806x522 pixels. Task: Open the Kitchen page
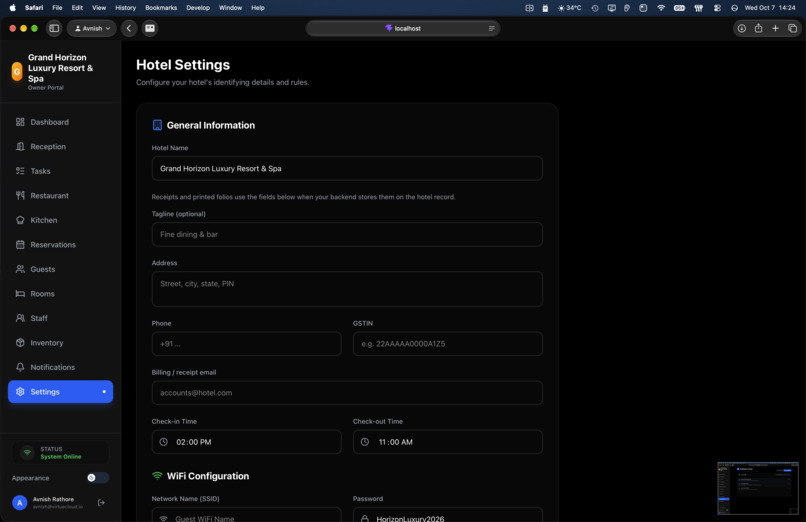[x=60, y=220]
